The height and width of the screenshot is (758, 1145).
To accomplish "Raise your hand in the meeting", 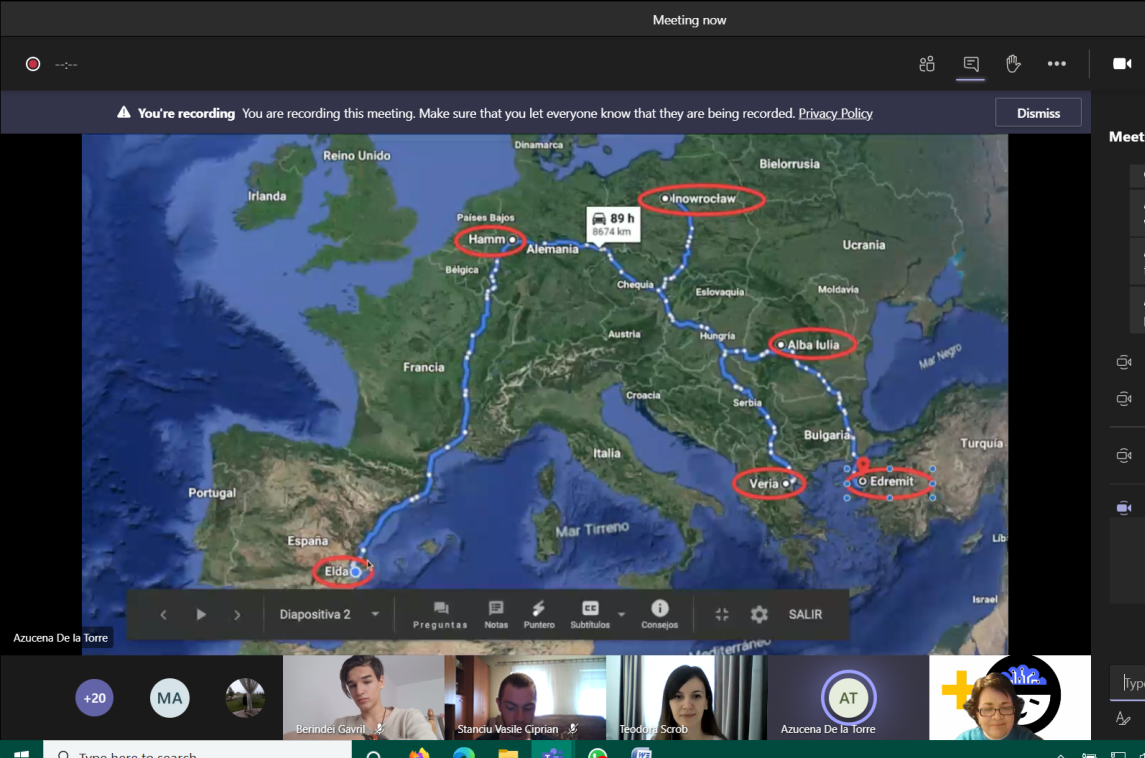I will pyautogui.click(x=1013, y=64).
